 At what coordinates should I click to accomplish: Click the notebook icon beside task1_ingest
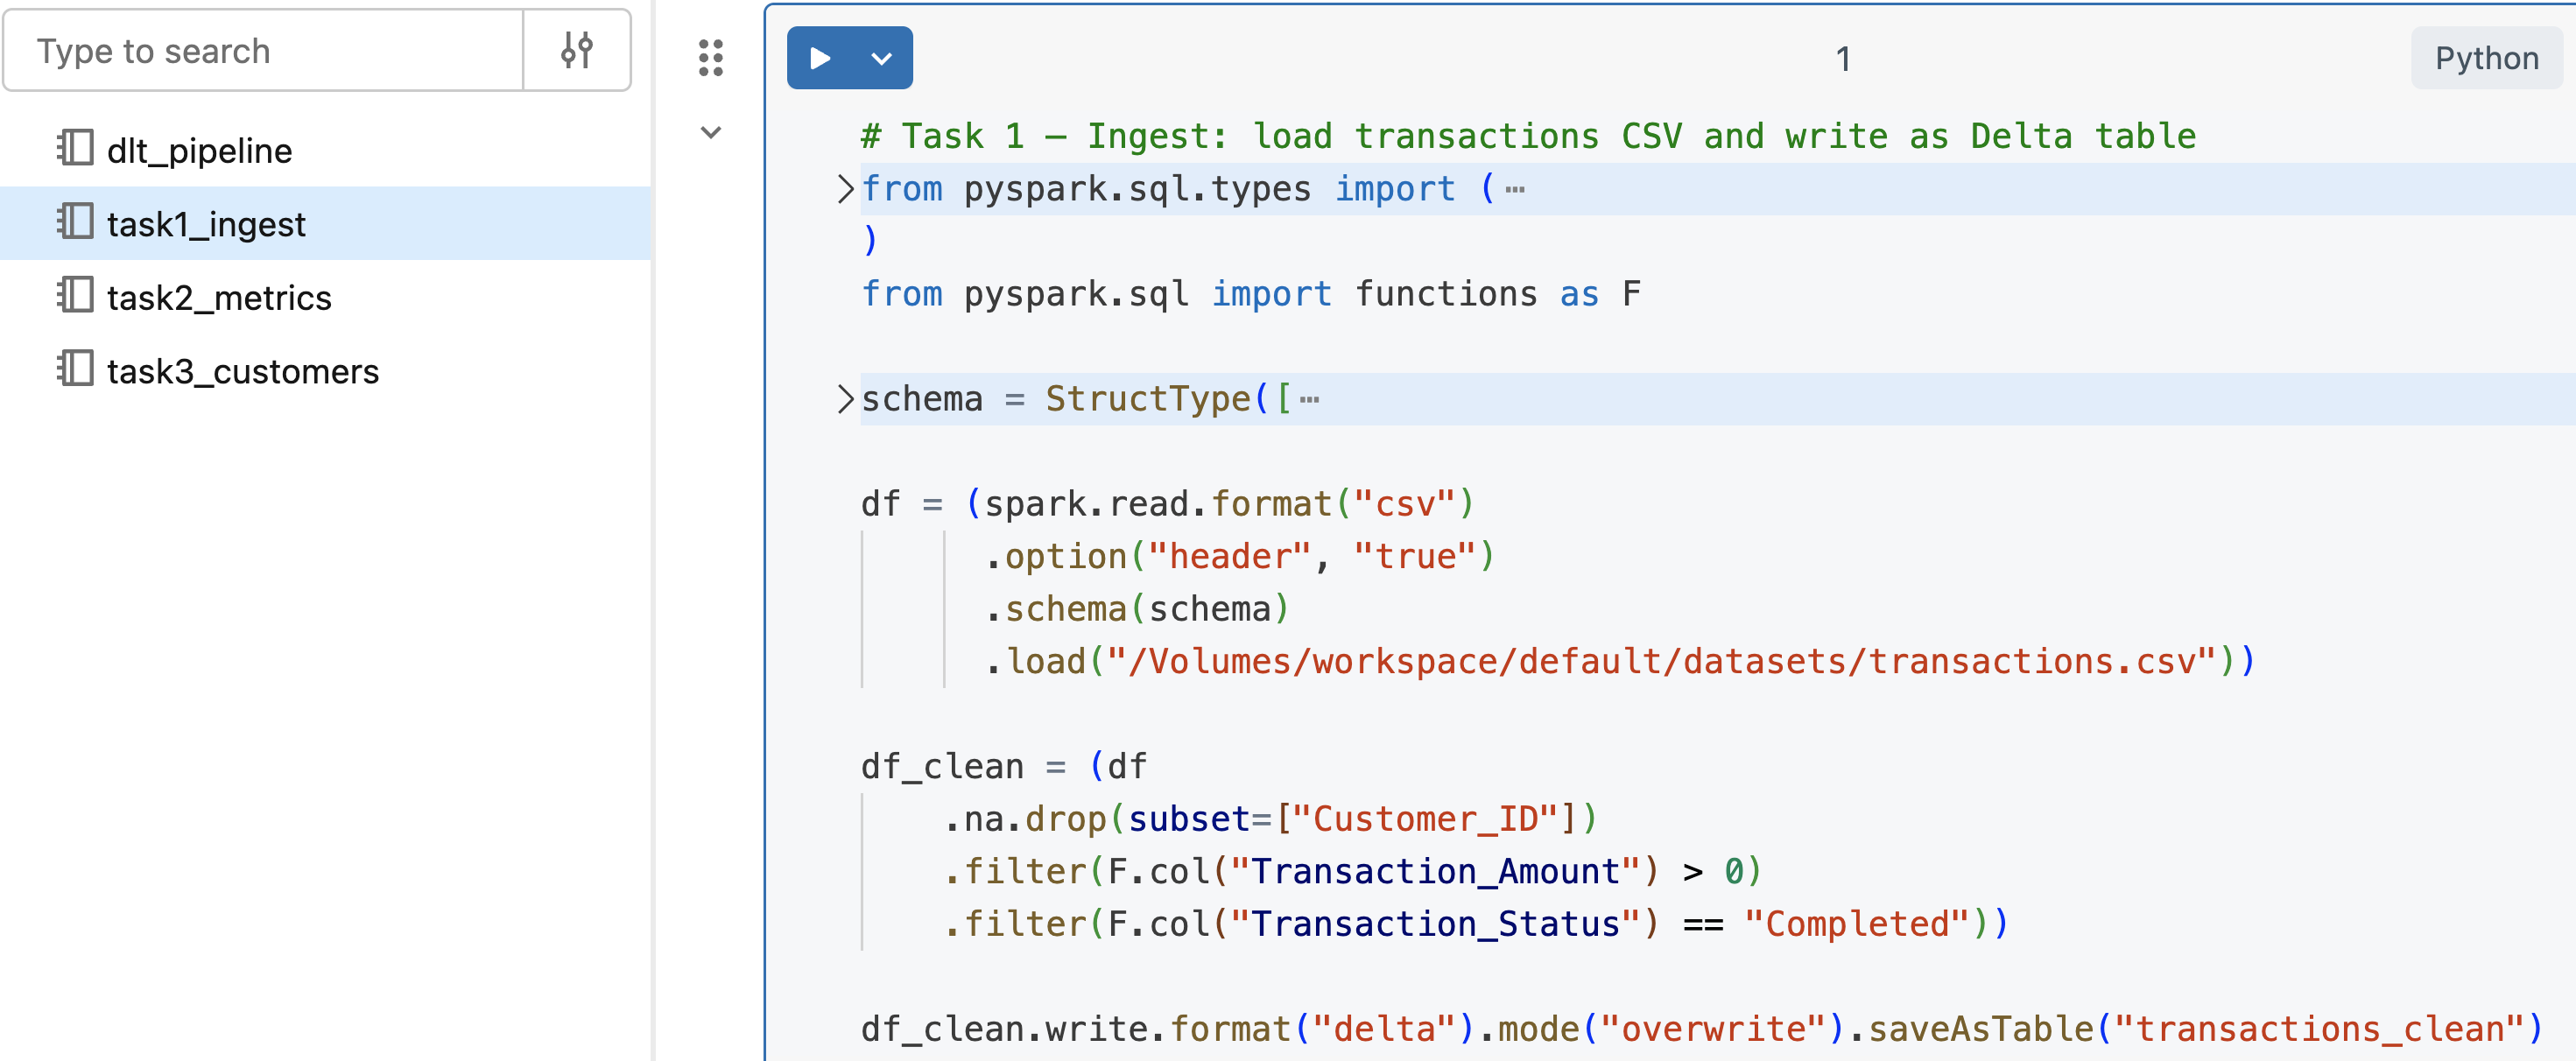point(75,223)
